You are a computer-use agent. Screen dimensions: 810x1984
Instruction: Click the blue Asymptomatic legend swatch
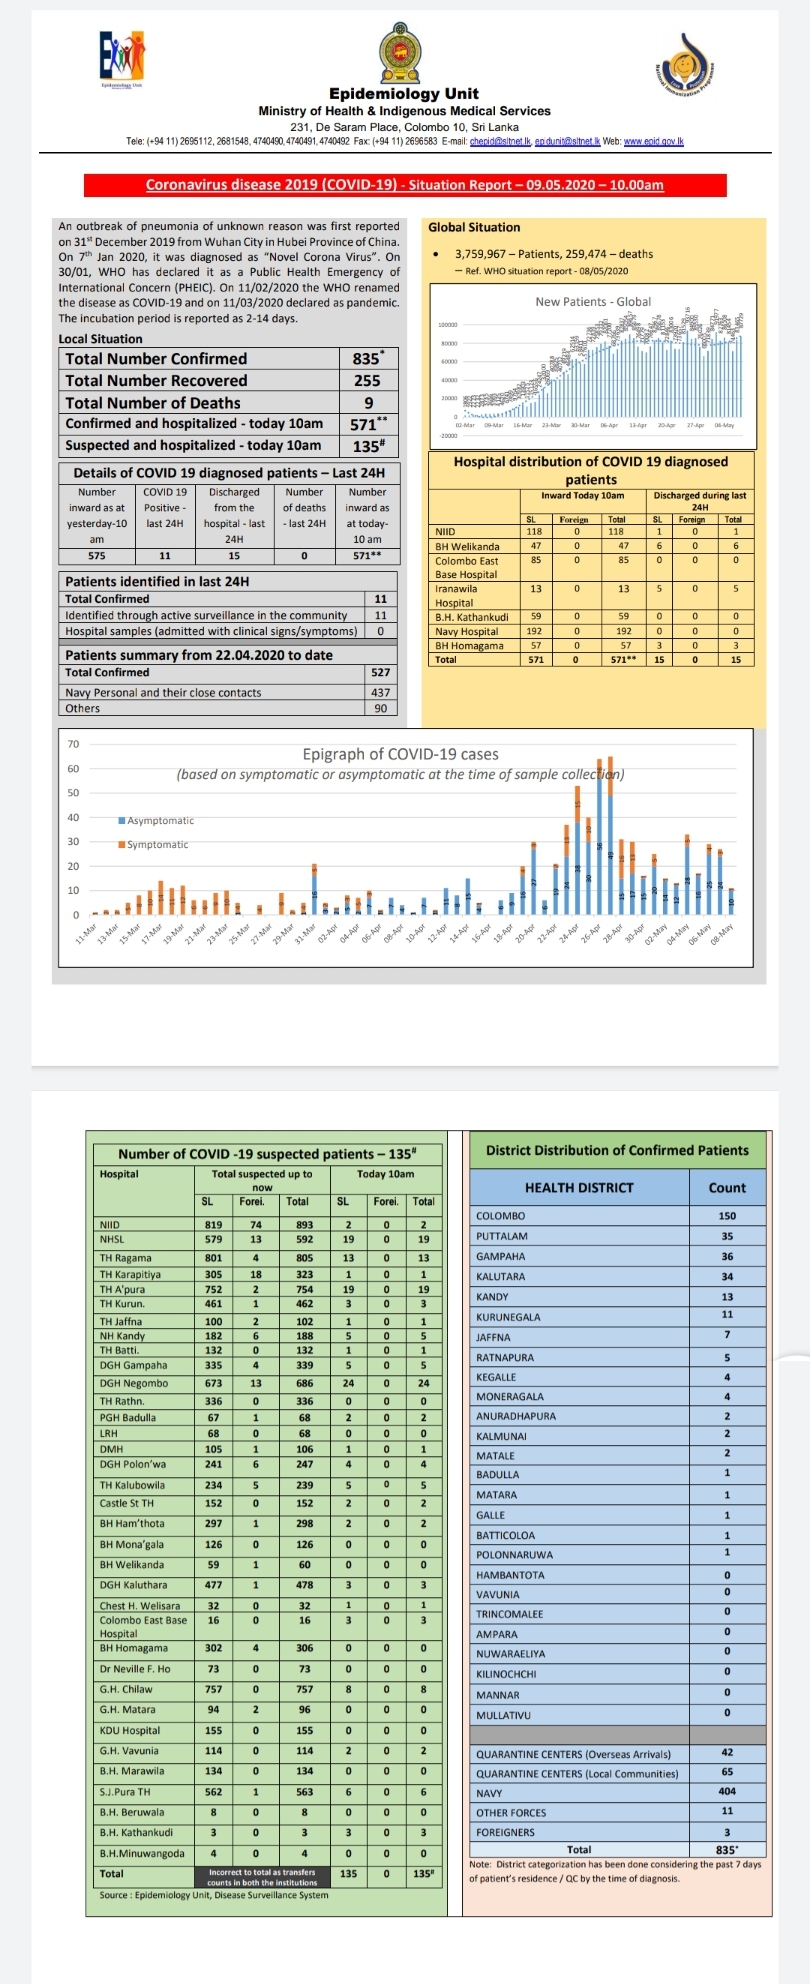pyautogui.click(x=123, y=820)
